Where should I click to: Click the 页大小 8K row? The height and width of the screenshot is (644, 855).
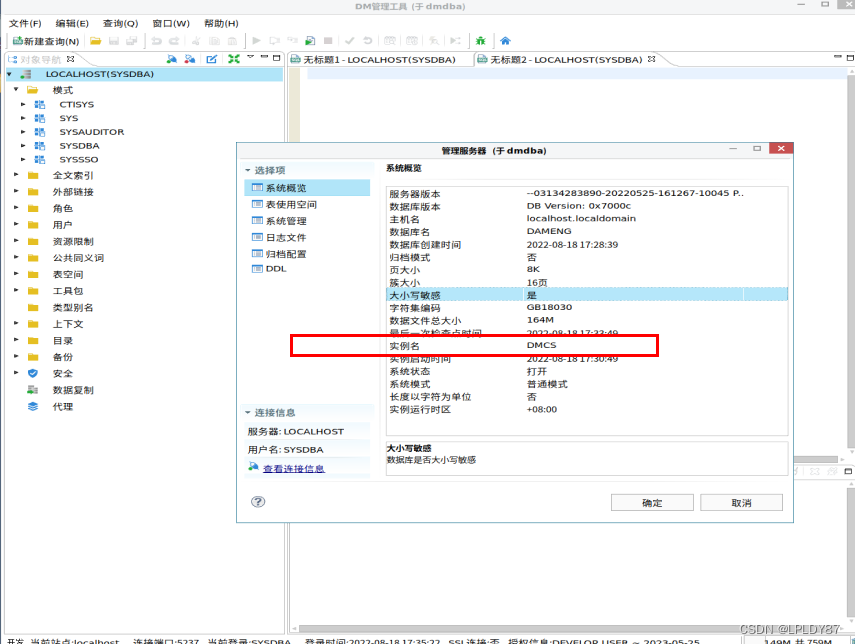tap(587, 269)
